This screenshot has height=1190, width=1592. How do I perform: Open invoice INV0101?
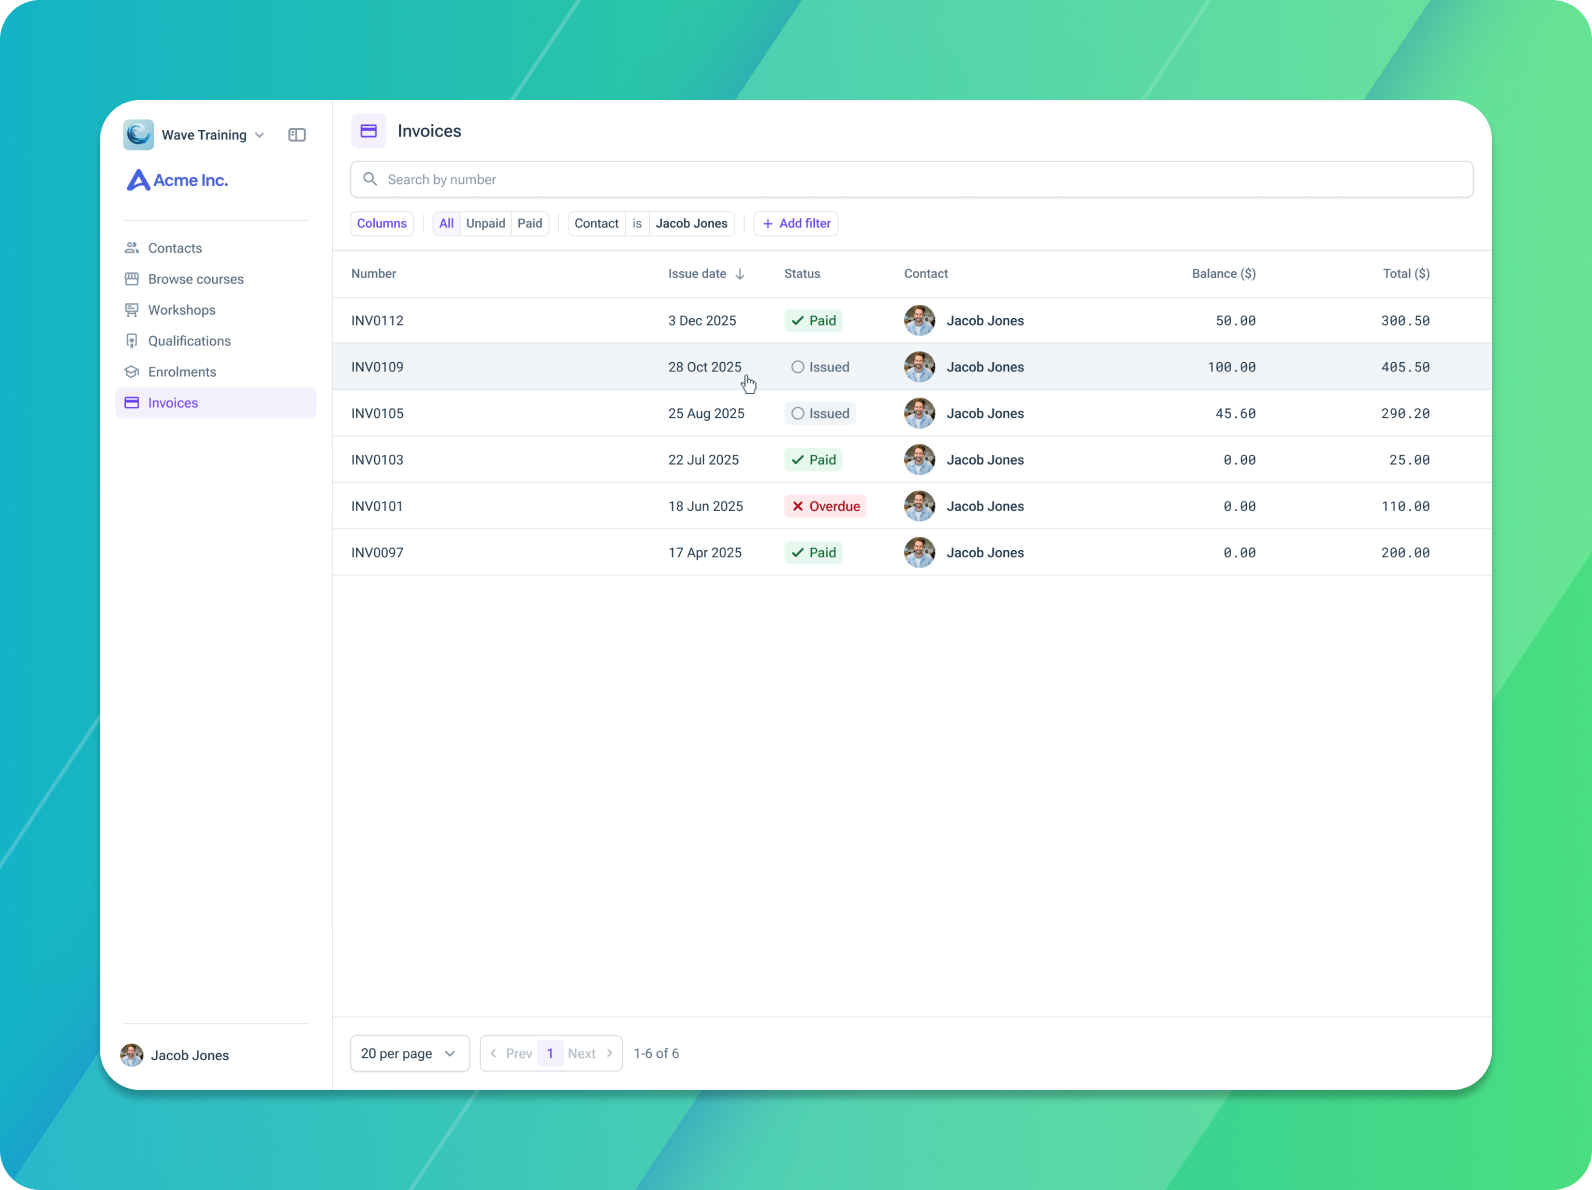click(x=377, y=506)
